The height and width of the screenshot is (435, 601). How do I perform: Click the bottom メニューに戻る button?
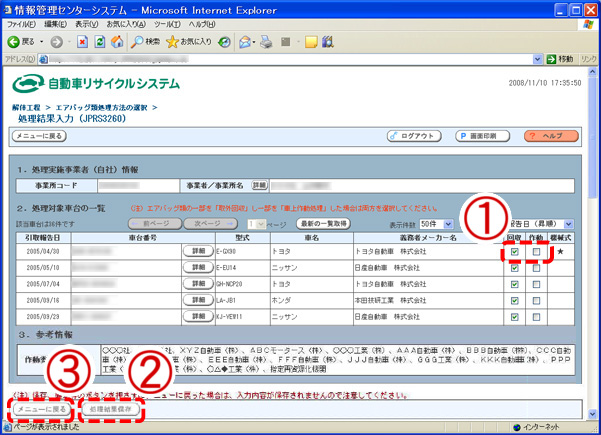(42, 409)
